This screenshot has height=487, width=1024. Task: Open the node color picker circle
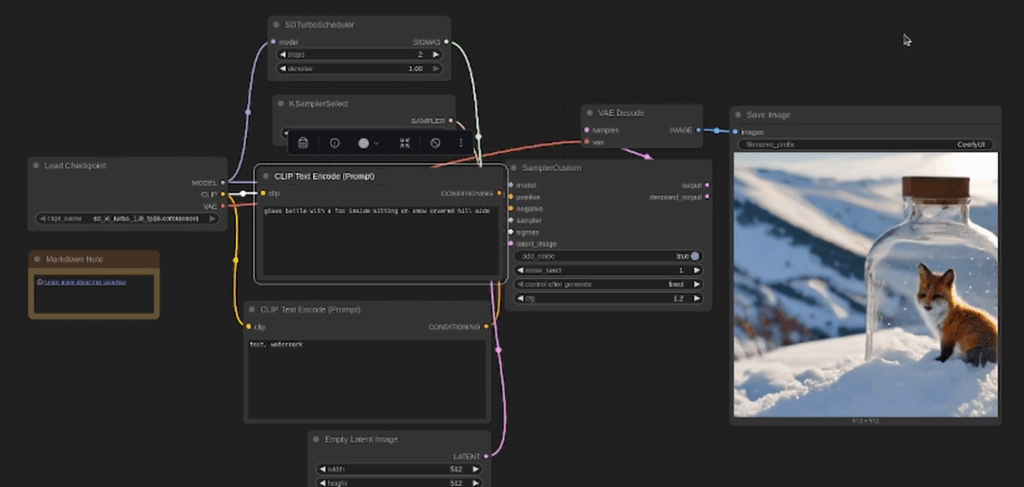click(x=364, y=143)
